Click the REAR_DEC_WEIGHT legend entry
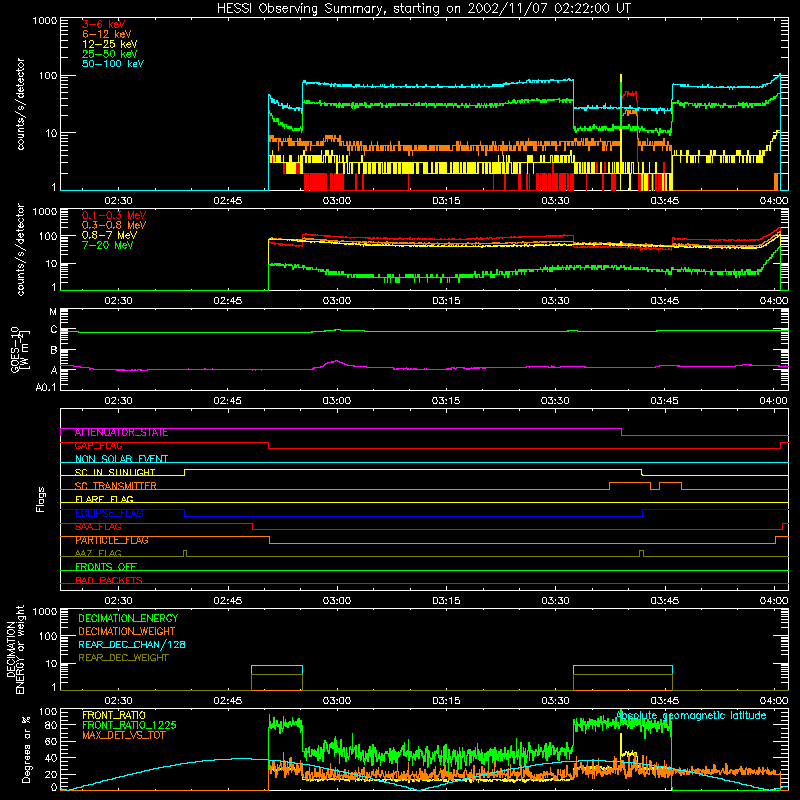Image resolution: width=800 pixels, height=800 pixels. (123, 658)
